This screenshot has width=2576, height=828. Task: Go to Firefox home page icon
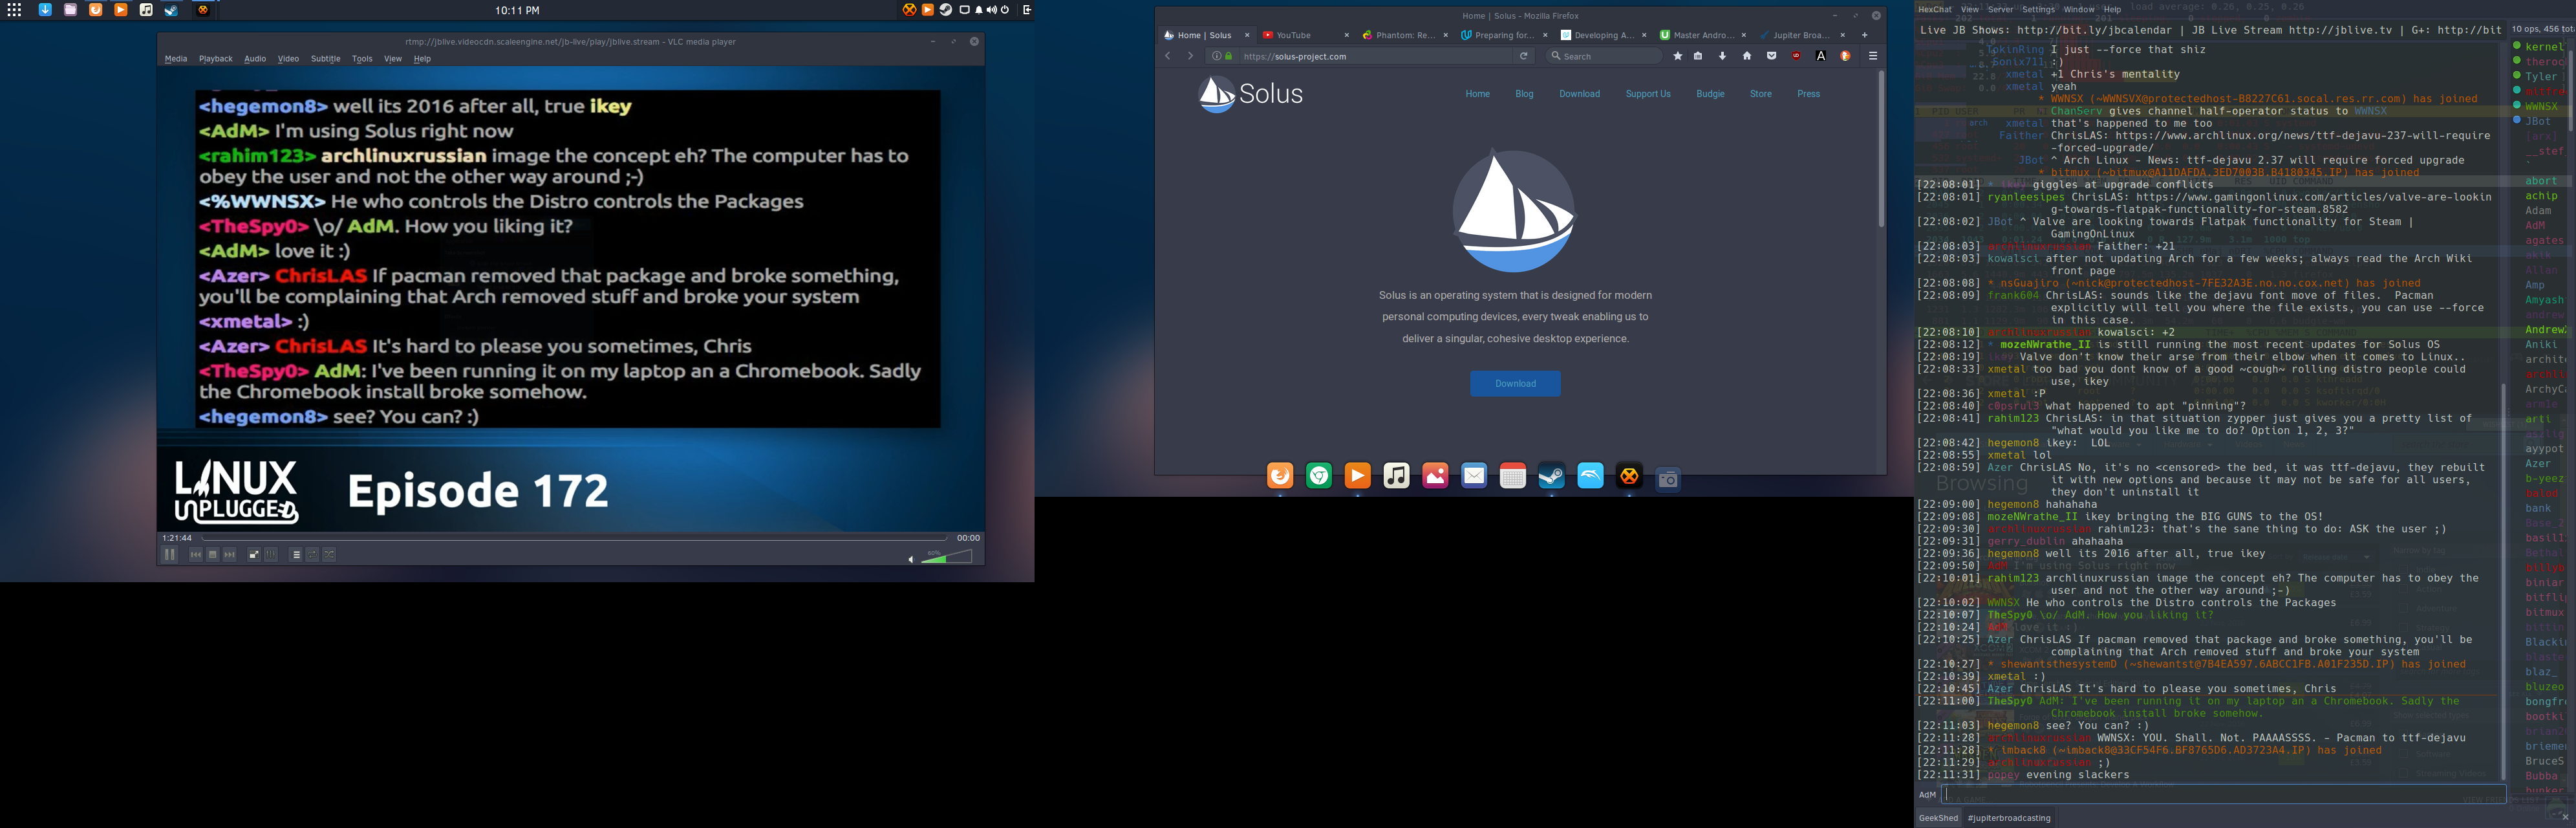click(x=1747, y=56)
